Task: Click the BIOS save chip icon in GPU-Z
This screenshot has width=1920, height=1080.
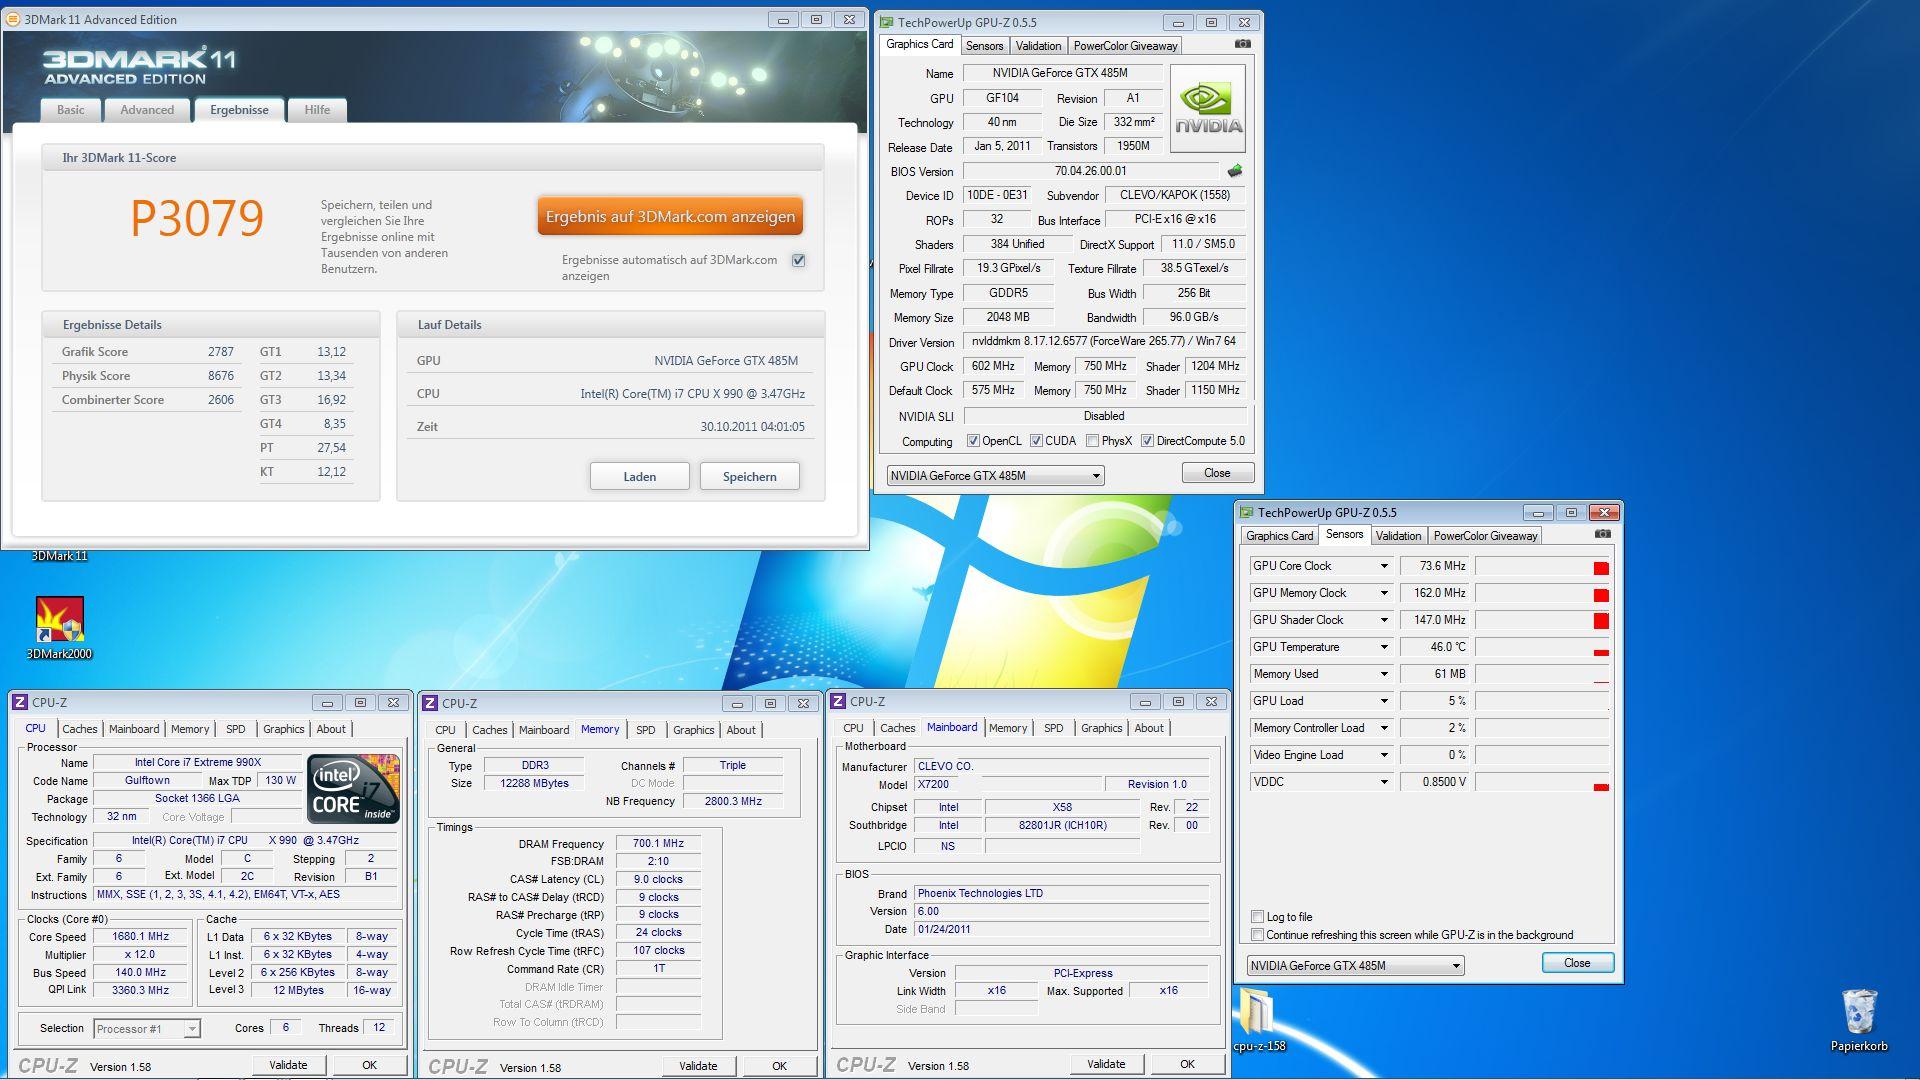Action: tap(1235, 171)
